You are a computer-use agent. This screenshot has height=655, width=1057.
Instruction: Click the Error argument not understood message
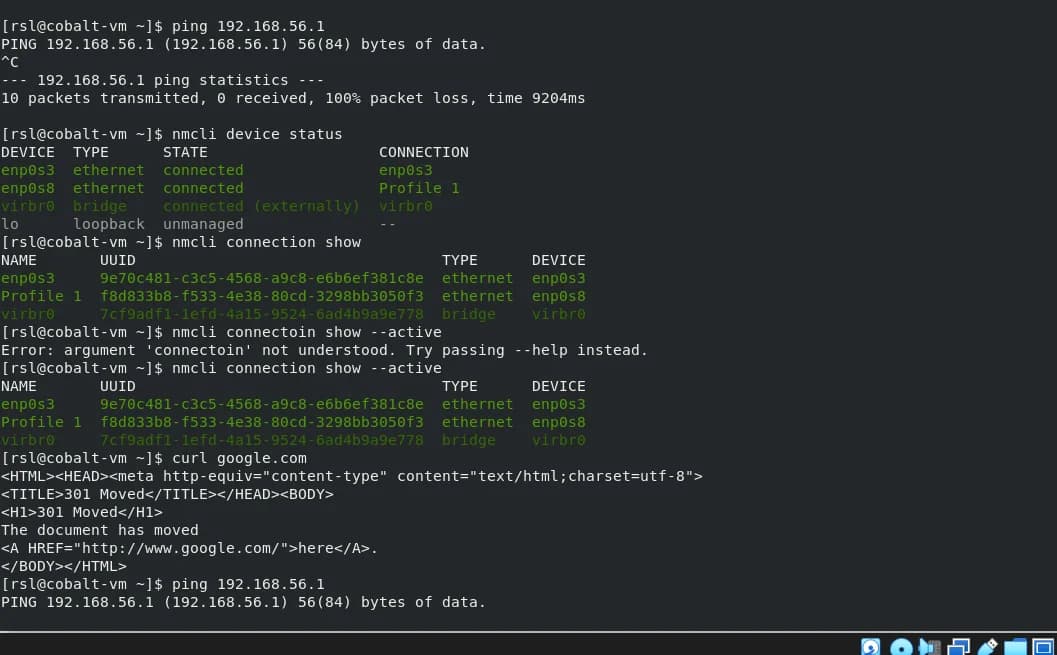pyautogui.click(x=324, y=350)
